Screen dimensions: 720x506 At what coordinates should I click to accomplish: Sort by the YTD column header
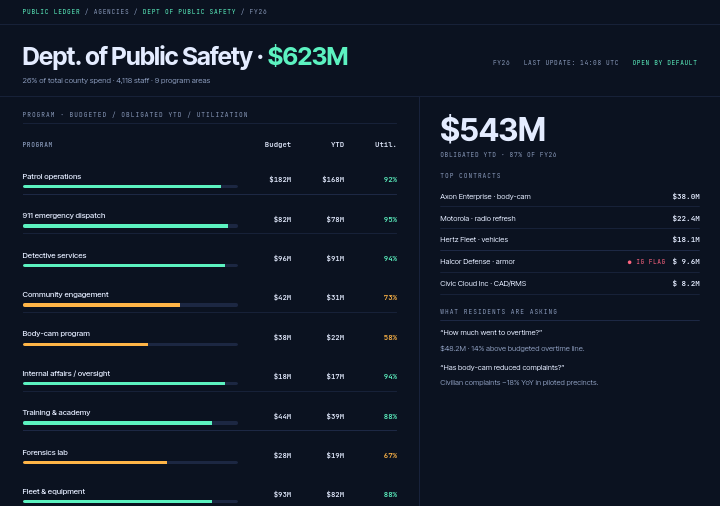337,145
